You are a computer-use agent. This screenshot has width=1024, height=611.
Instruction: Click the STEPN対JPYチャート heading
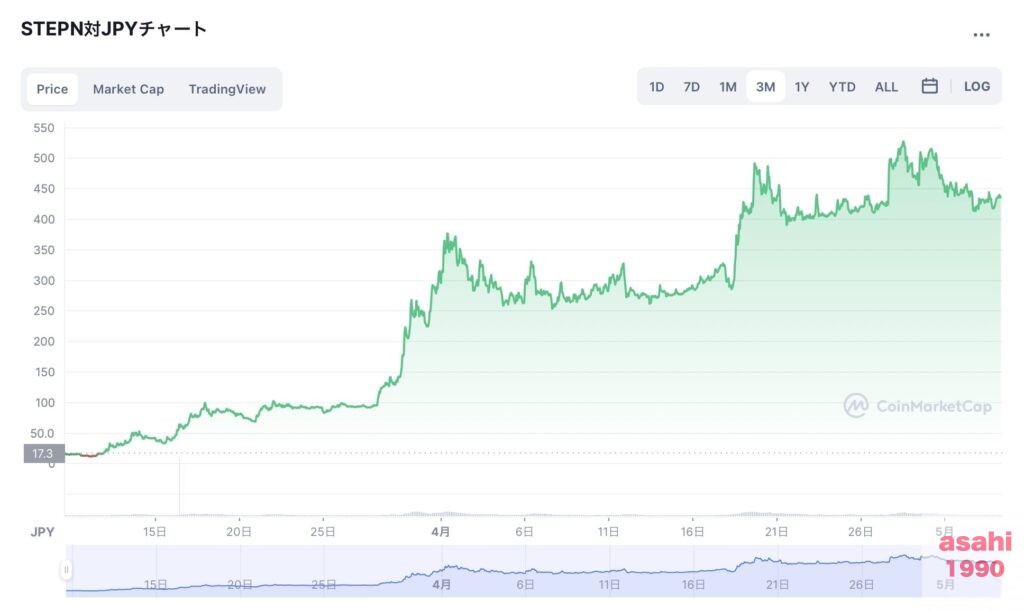point(114,29)
